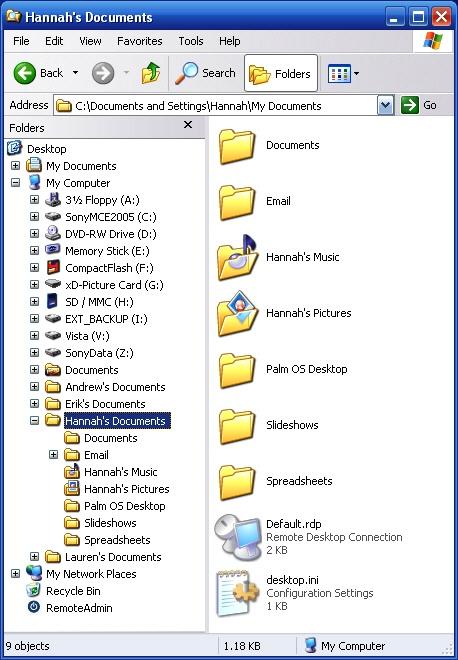The width and height of the screenshot is (458, 660).
Task: Open the Favorites menu
Action: pos(139,41)
